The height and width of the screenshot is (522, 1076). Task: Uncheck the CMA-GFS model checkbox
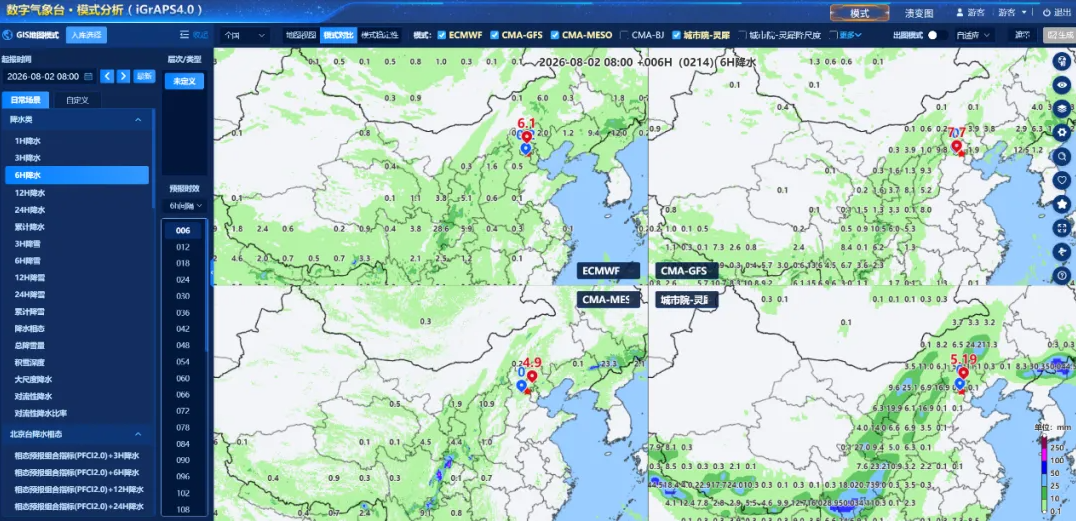(495, 35)
